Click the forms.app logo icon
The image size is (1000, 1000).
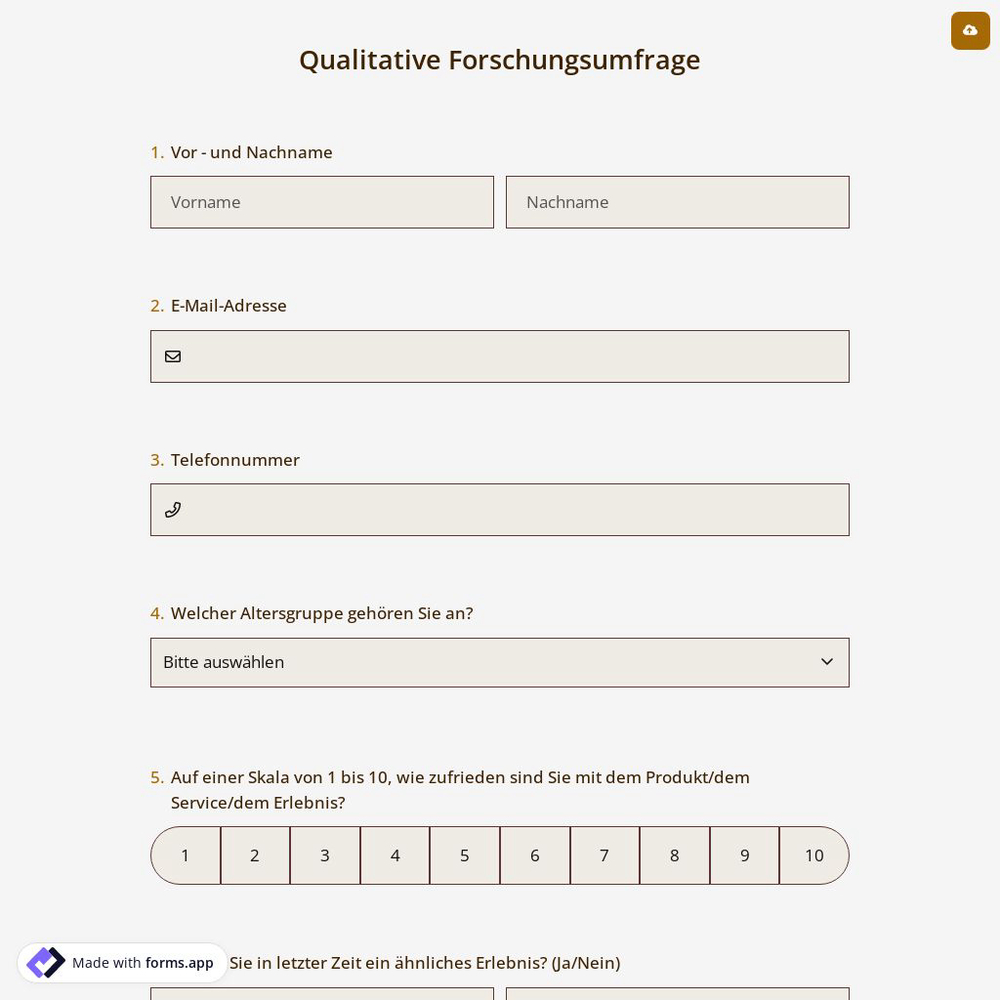tap(45, 962)
